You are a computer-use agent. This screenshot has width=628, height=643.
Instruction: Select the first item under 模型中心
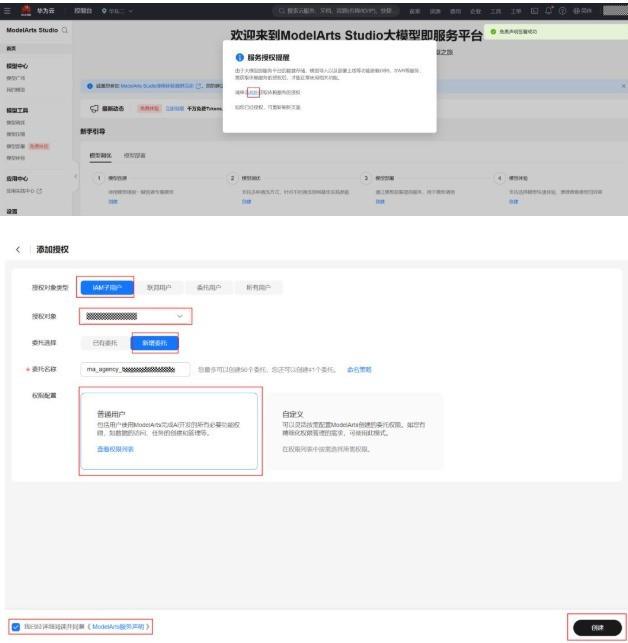coord(16,78)
